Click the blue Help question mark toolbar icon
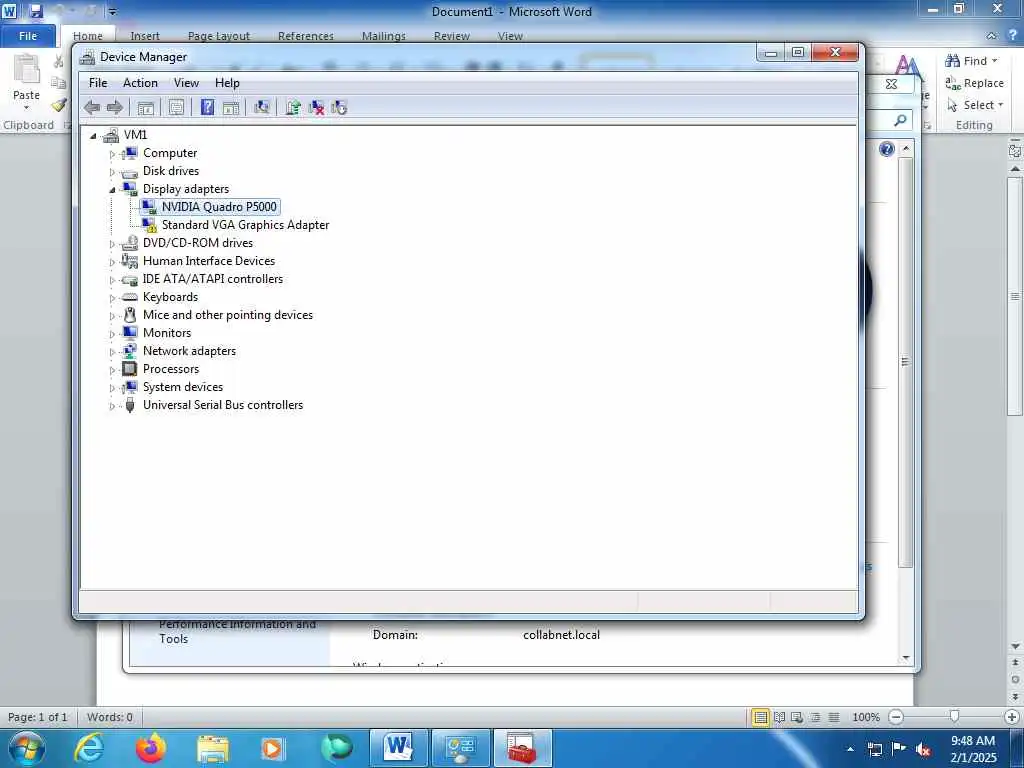The height and width of the screenshot is (768, 1024). 207,108
